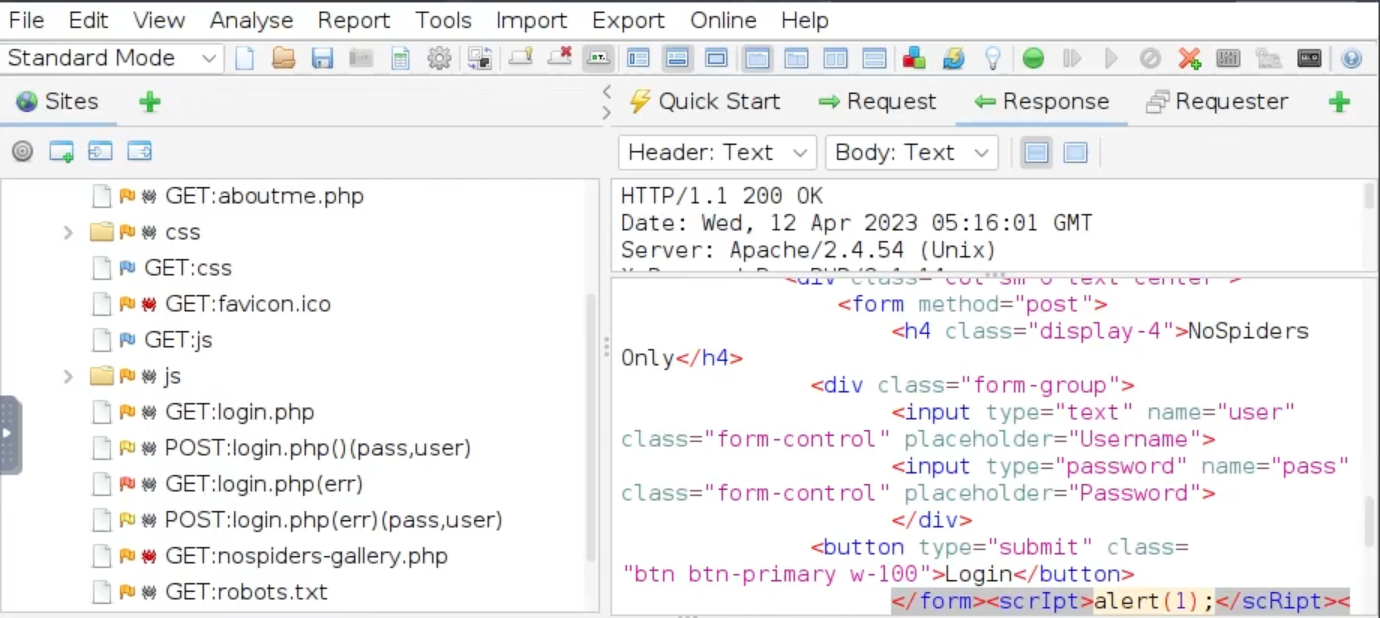The height and width of the screenshot is (618, 1380).
Task: Click the upper collapse arrow on the panel splitter
Action: click(x=606, y=92)
